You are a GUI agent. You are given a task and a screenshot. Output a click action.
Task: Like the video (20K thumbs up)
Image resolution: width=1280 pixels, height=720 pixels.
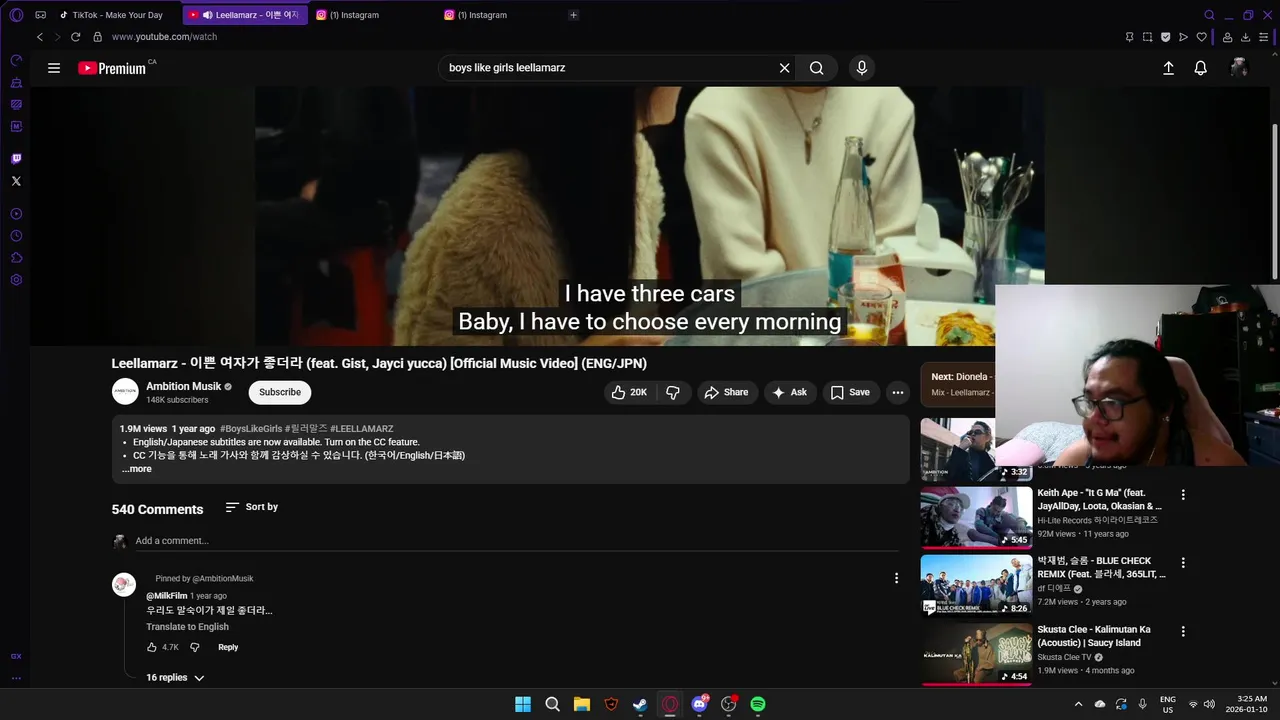[629, 392]
